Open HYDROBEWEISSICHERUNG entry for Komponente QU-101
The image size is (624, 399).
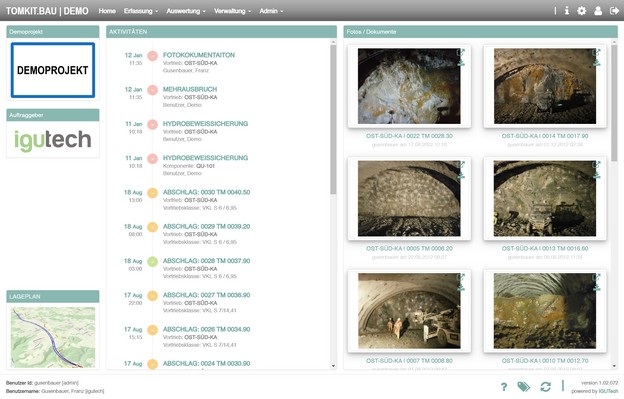205,158
